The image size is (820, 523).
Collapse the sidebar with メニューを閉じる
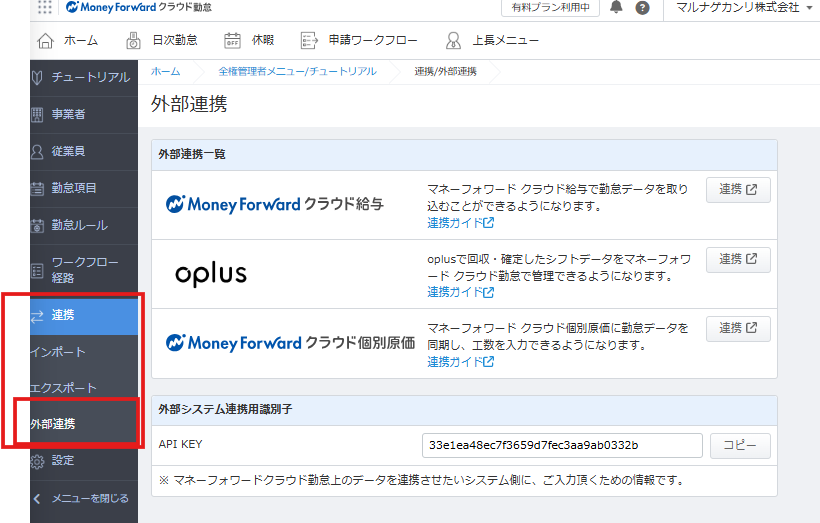point(83,498)
